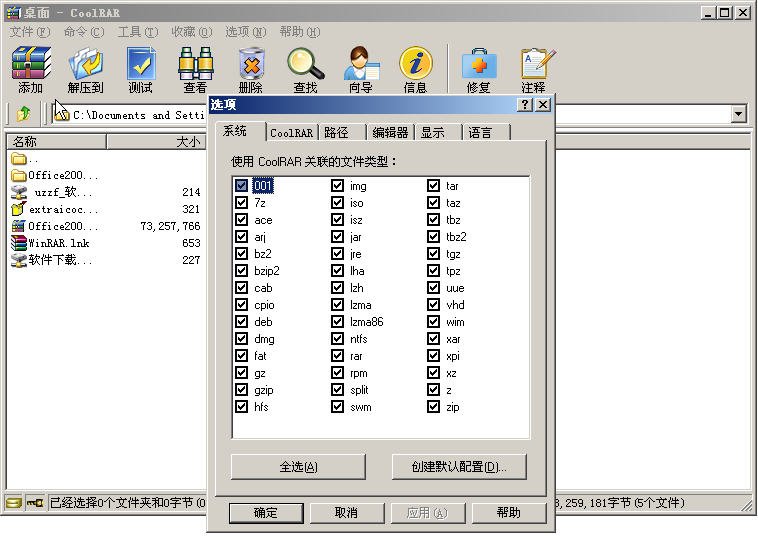Viewport: 758px width, 537px height.
Task: Select the parent folder '..' icon
Action: pos(19,159)
